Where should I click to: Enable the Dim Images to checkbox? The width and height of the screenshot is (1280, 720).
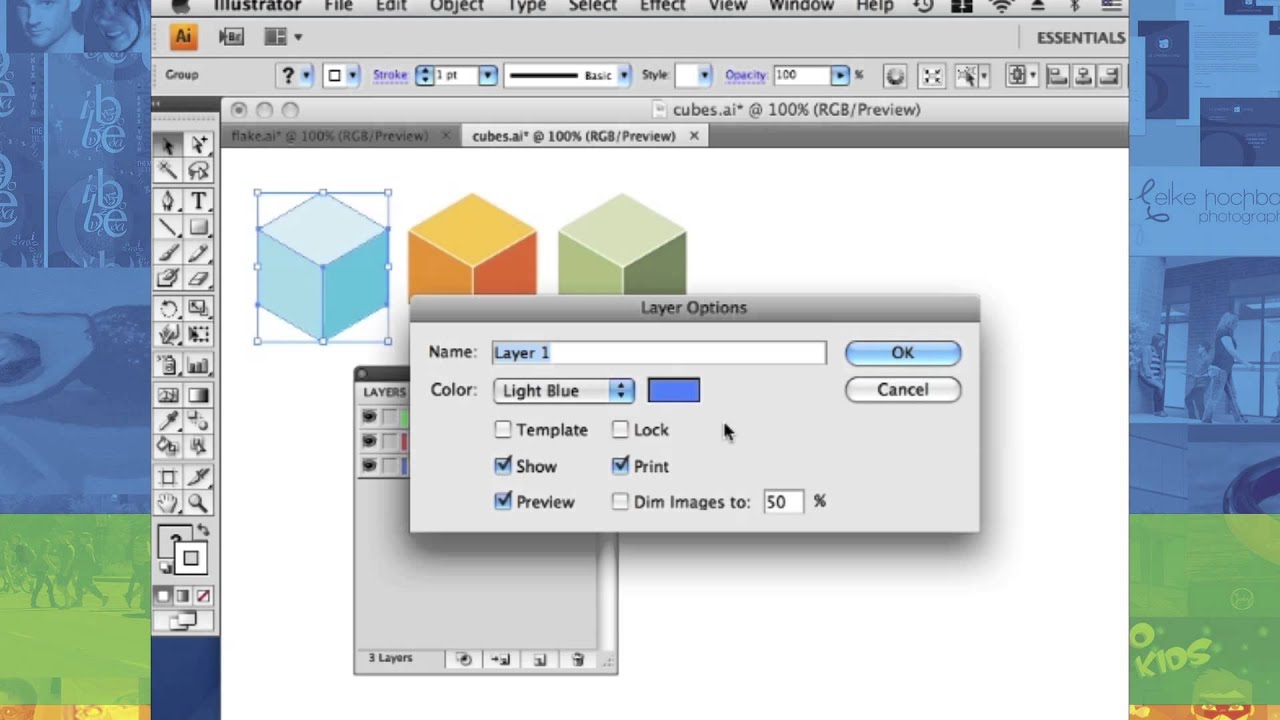pos(620,502)
